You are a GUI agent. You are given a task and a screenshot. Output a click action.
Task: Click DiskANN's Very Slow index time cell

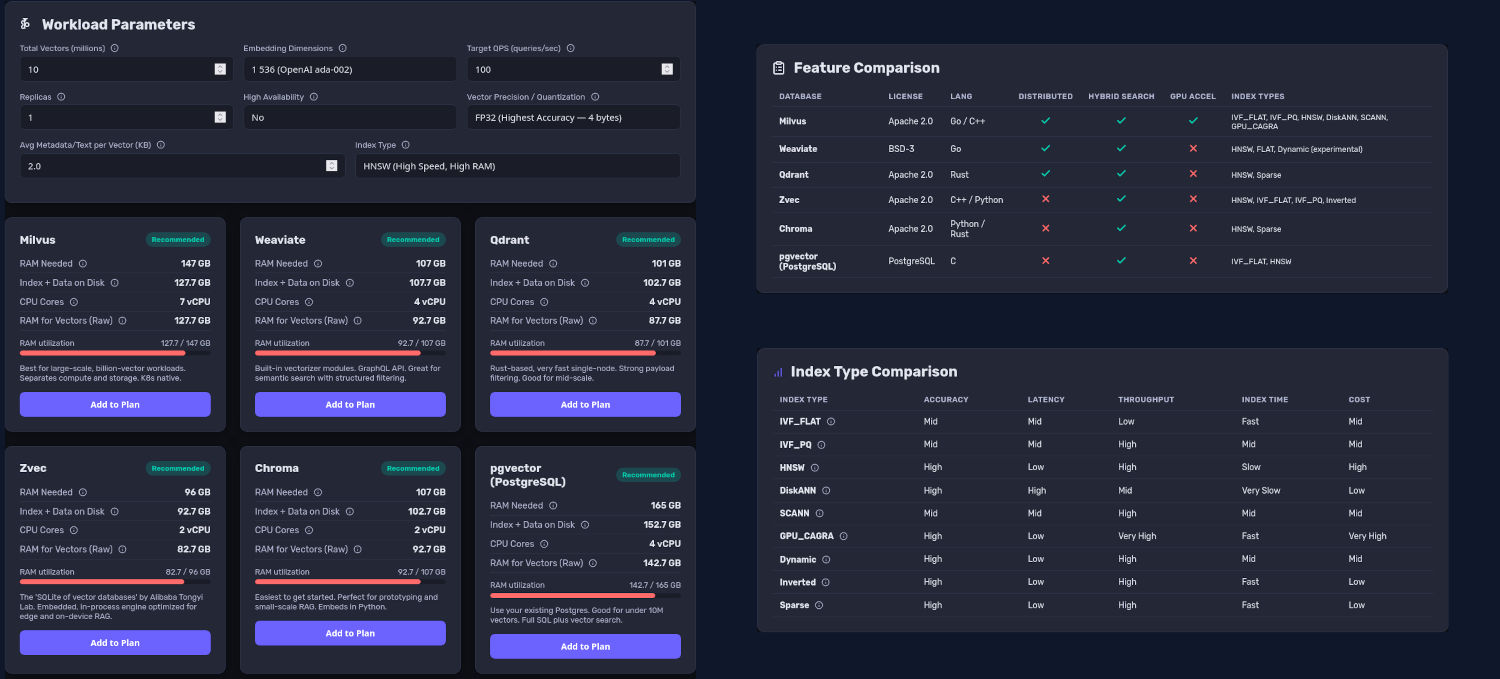coord(1261,491)
